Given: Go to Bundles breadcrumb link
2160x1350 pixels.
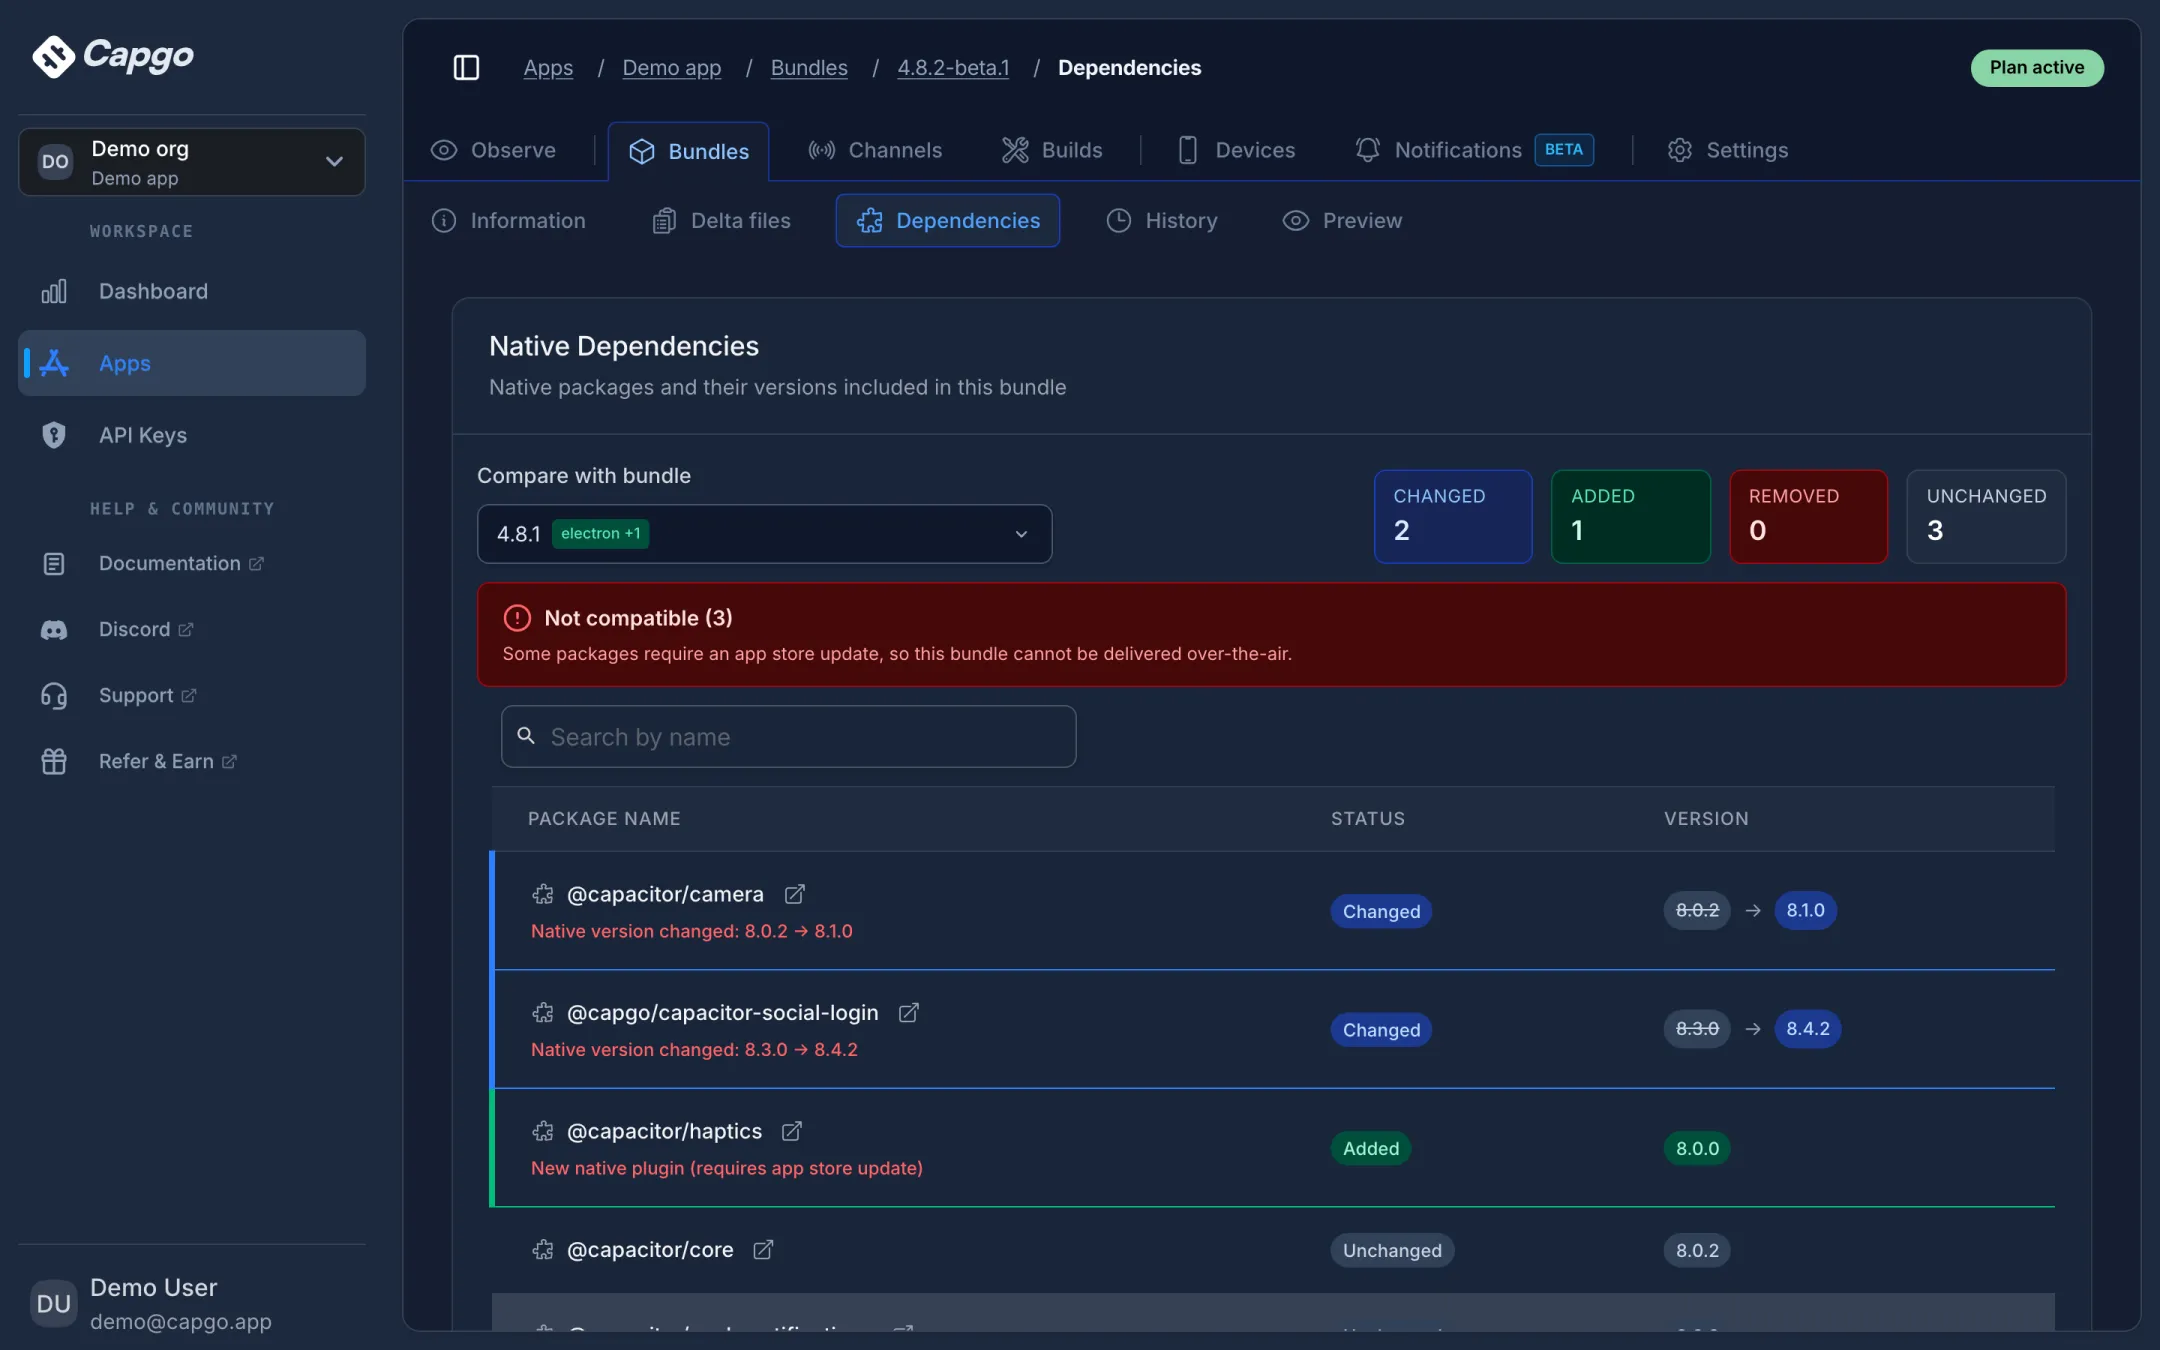Looking at the screenshot, I should tap(809, 67).
